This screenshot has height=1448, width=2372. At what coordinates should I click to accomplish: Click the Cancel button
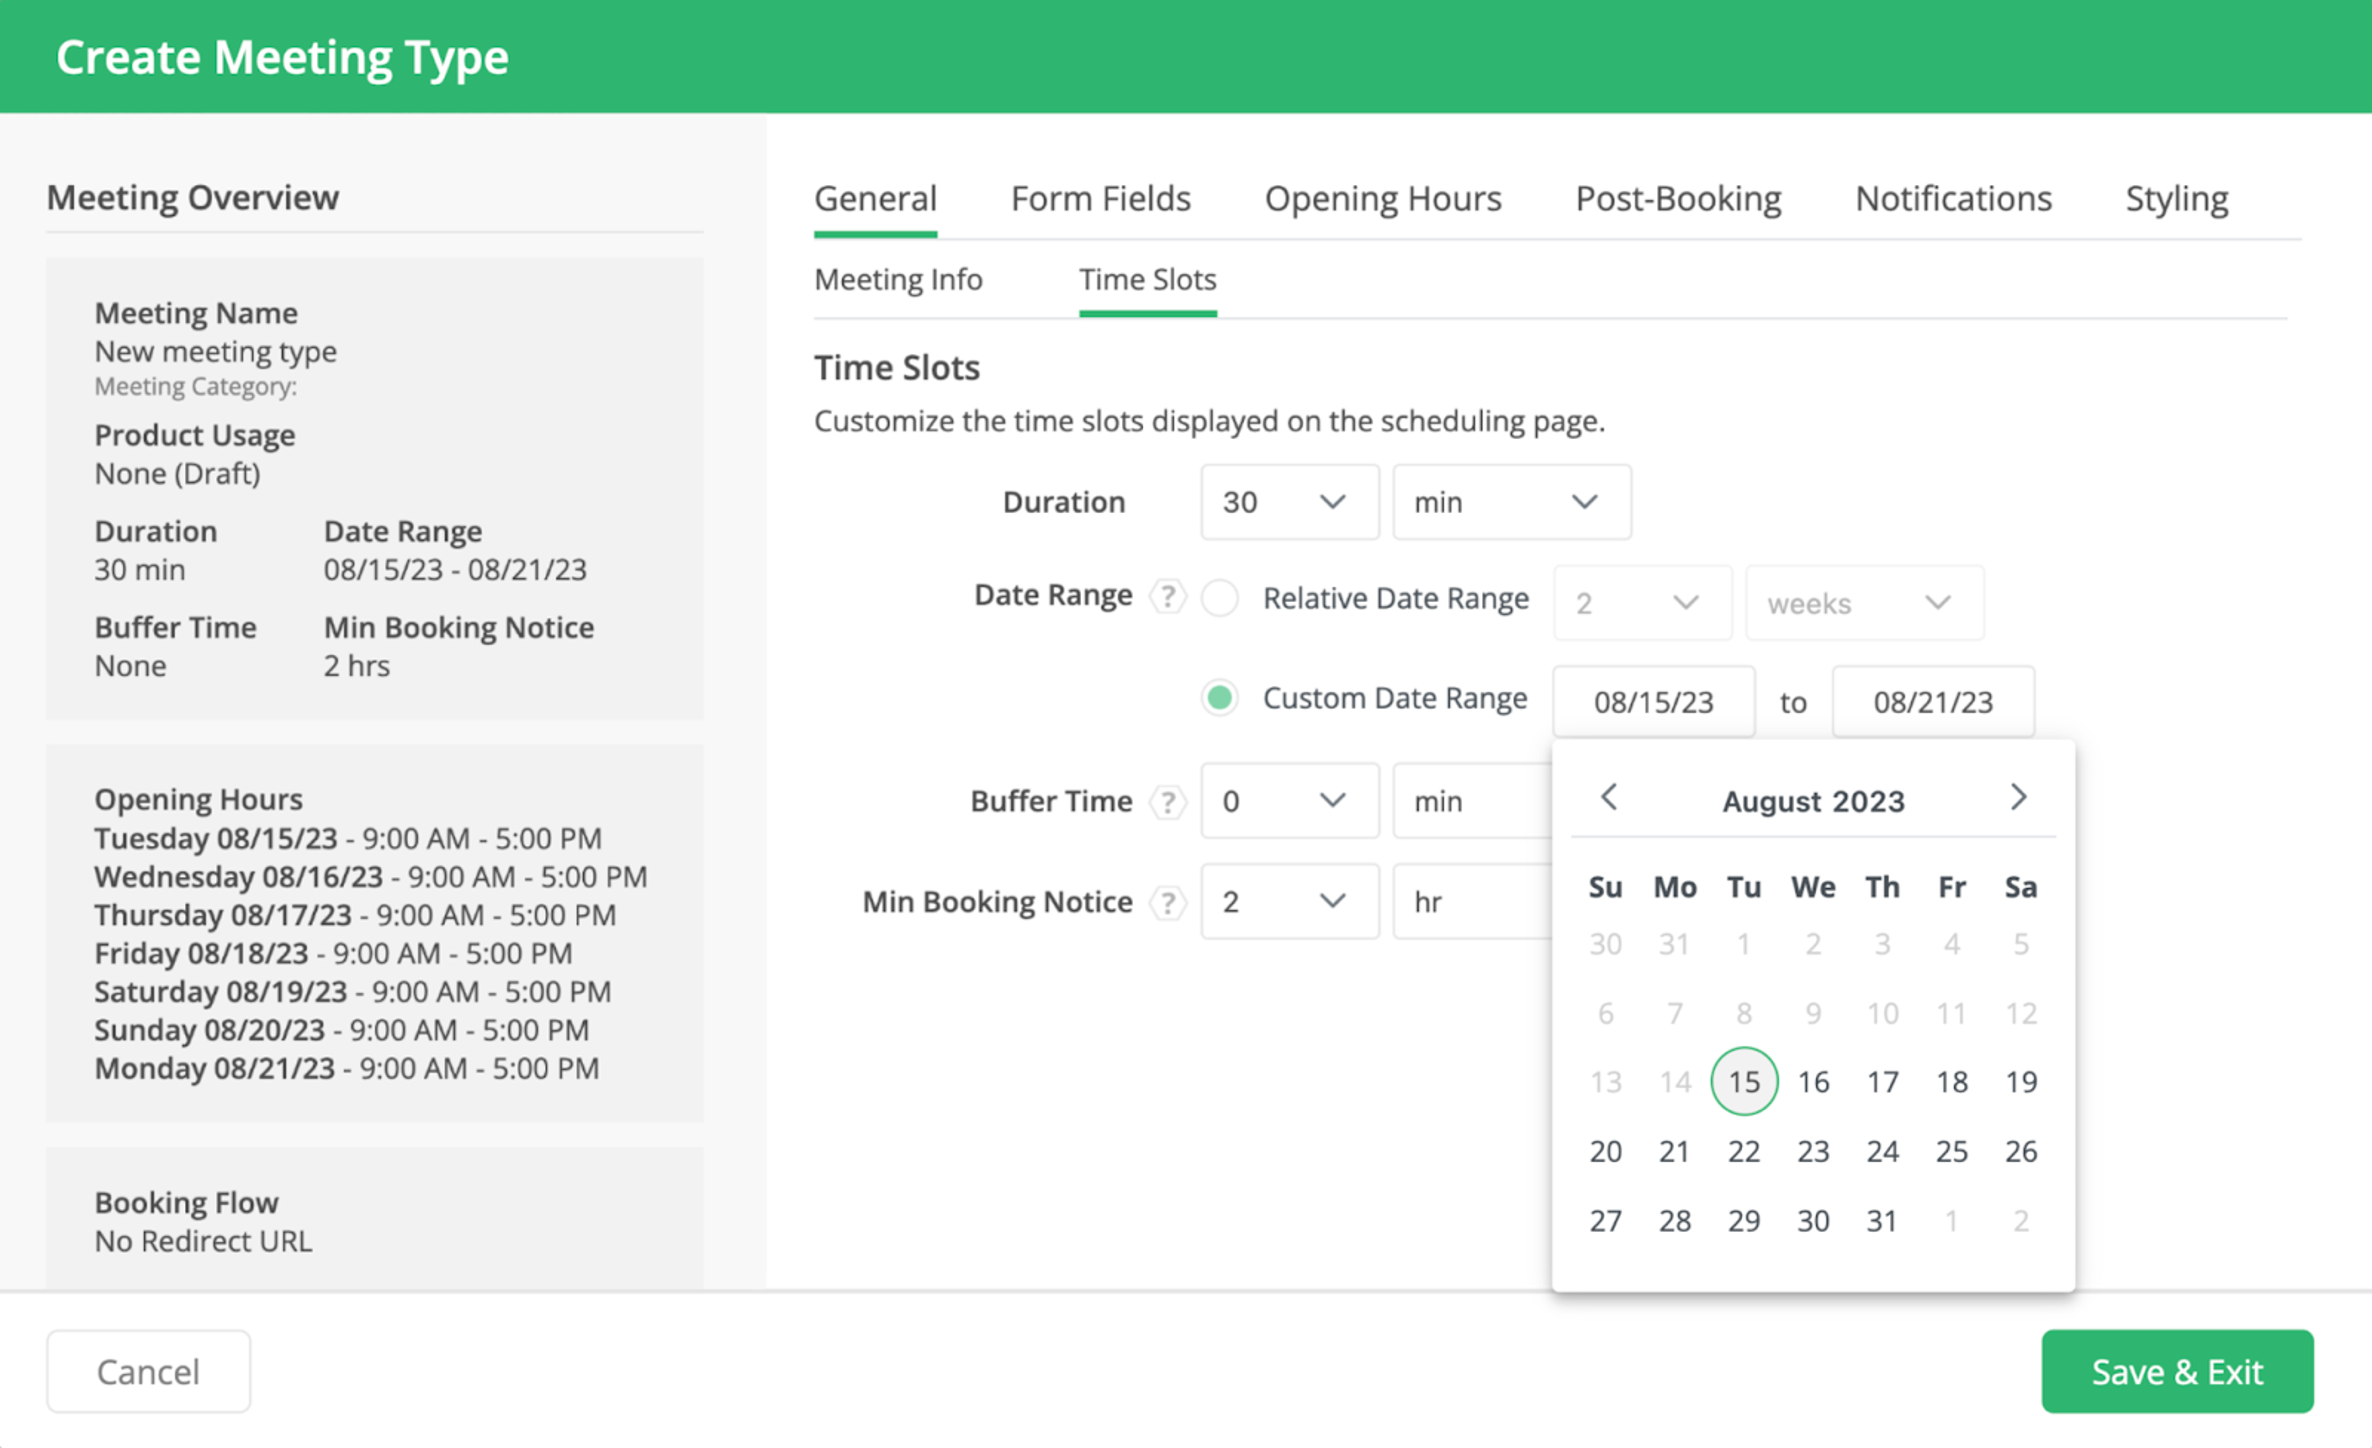tap(148, 1371)
